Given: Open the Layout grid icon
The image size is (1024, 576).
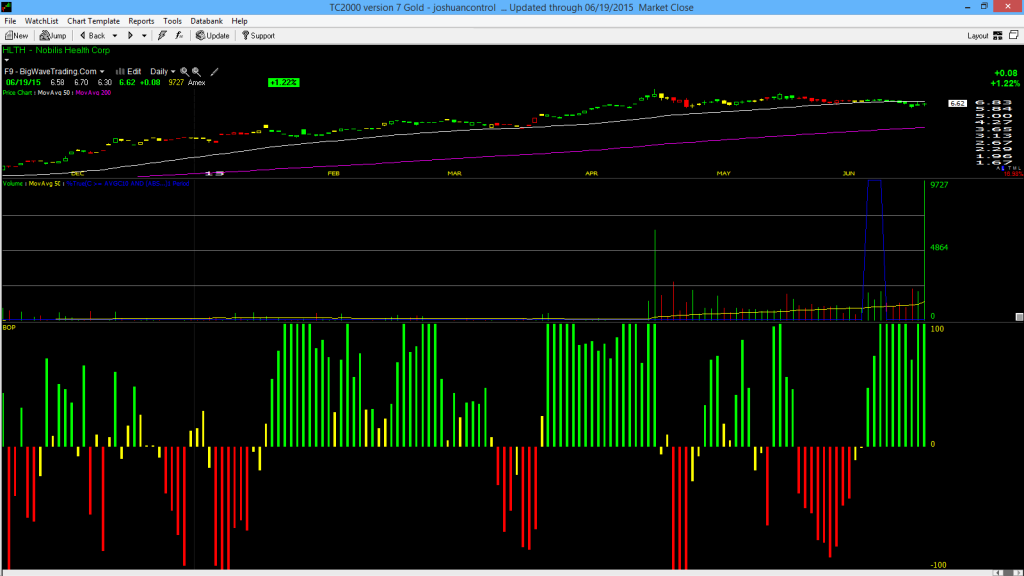Looking at the screenshot, I should click(997, 35).
